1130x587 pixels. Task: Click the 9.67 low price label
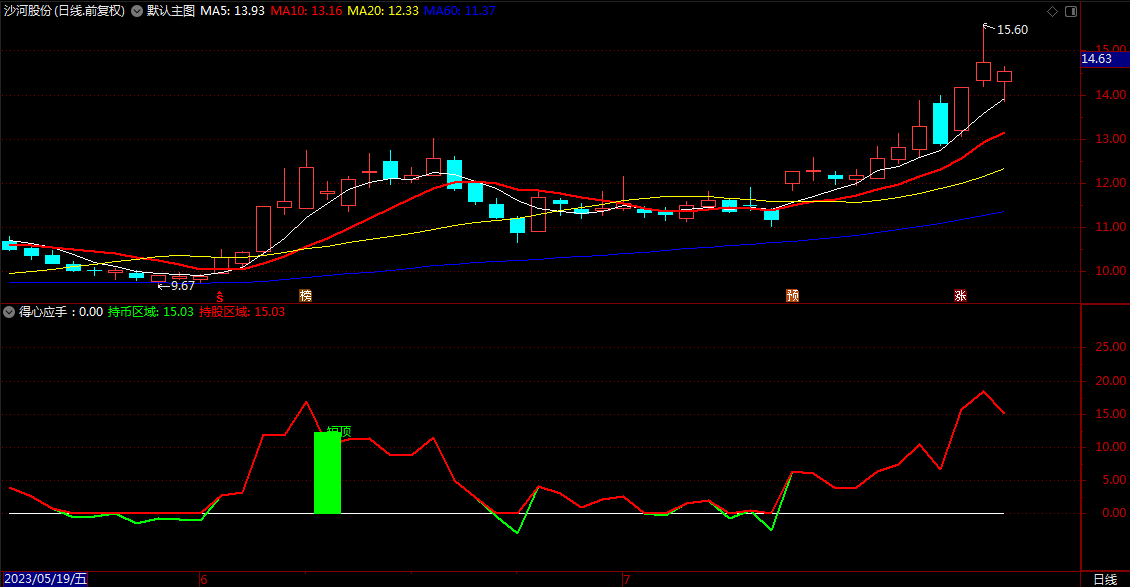(x=182, y=286)
